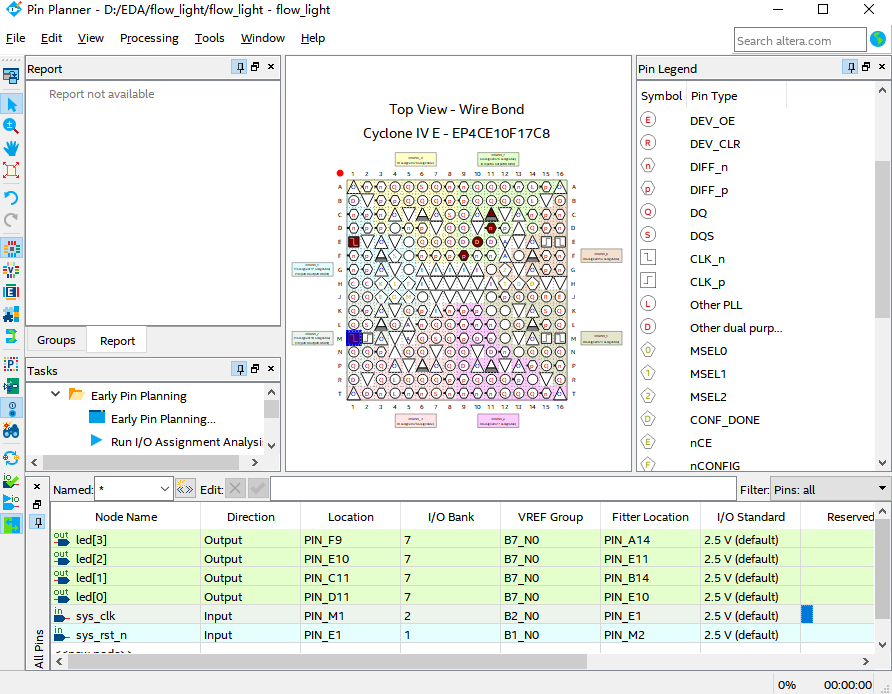Image resolution: width=892 pixels, height=694 pixels.
Task: Click Pin Legend scroll up arrow
Action: click(x=882, y=90)
